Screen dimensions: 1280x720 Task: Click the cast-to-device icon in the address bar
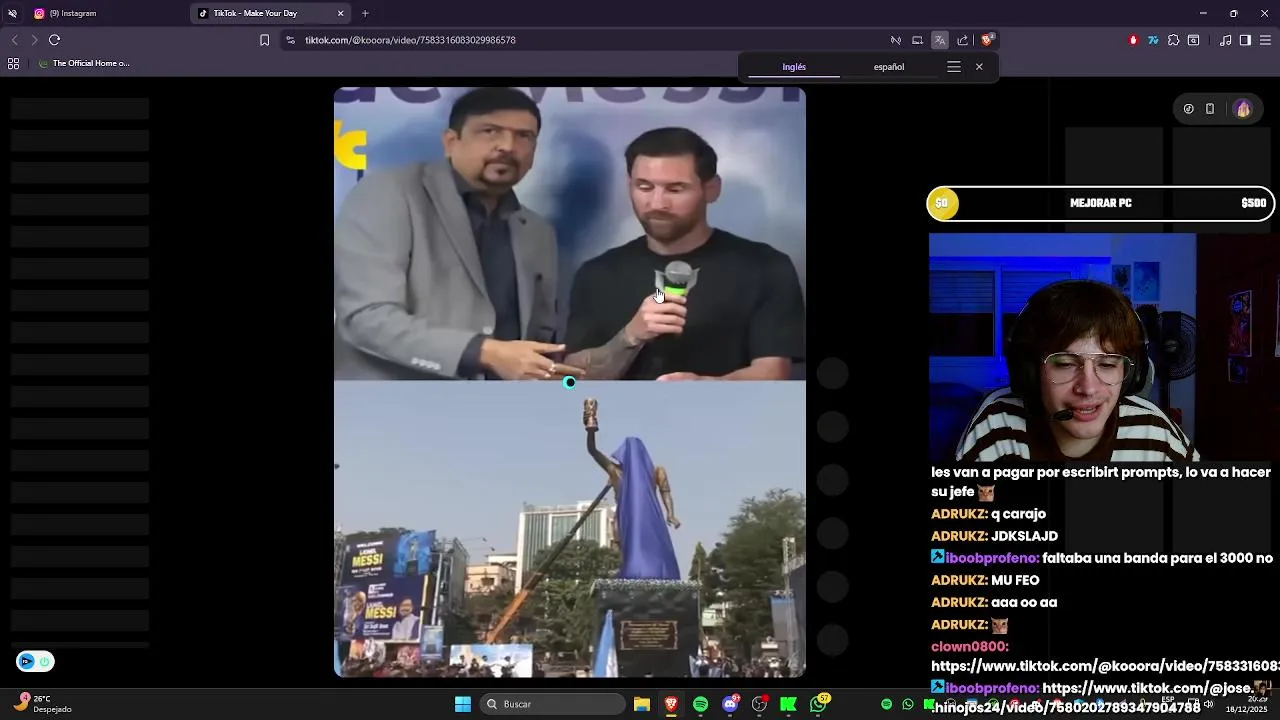coord(918,40)
